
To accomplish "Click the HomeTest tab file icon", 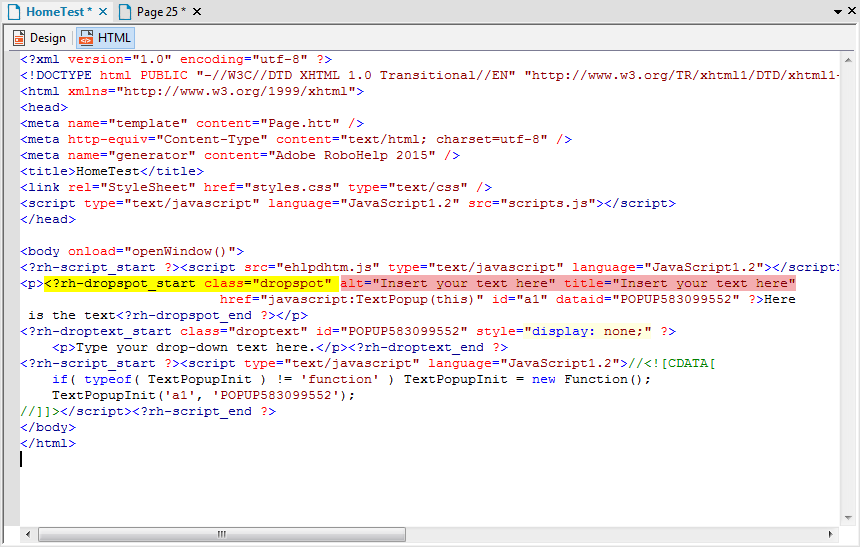I will tap(14, 12).
